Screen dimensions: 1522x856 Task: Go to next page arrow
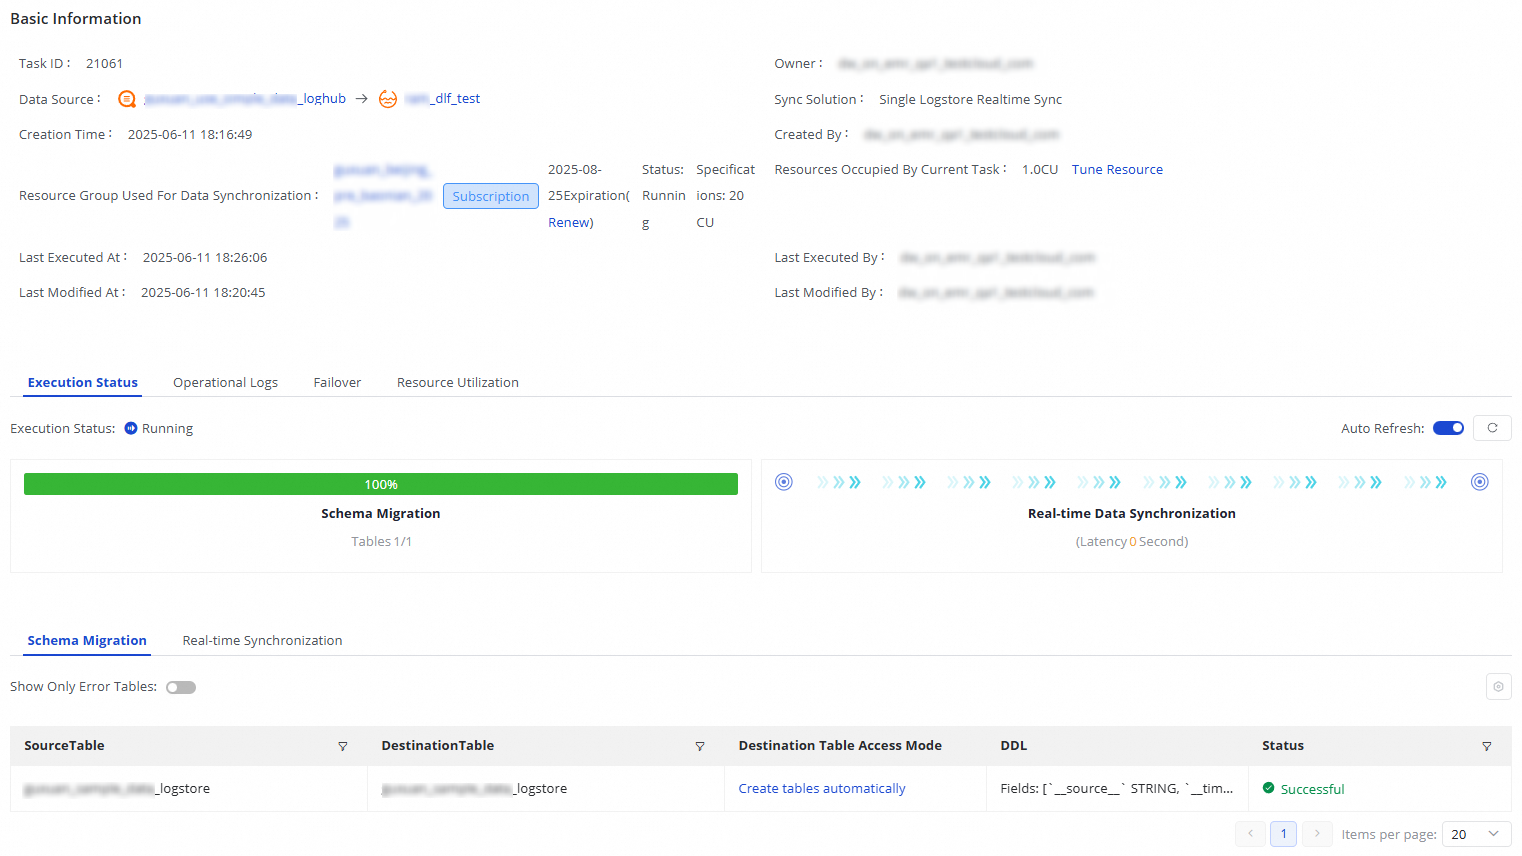click(x=1317, y=834)
